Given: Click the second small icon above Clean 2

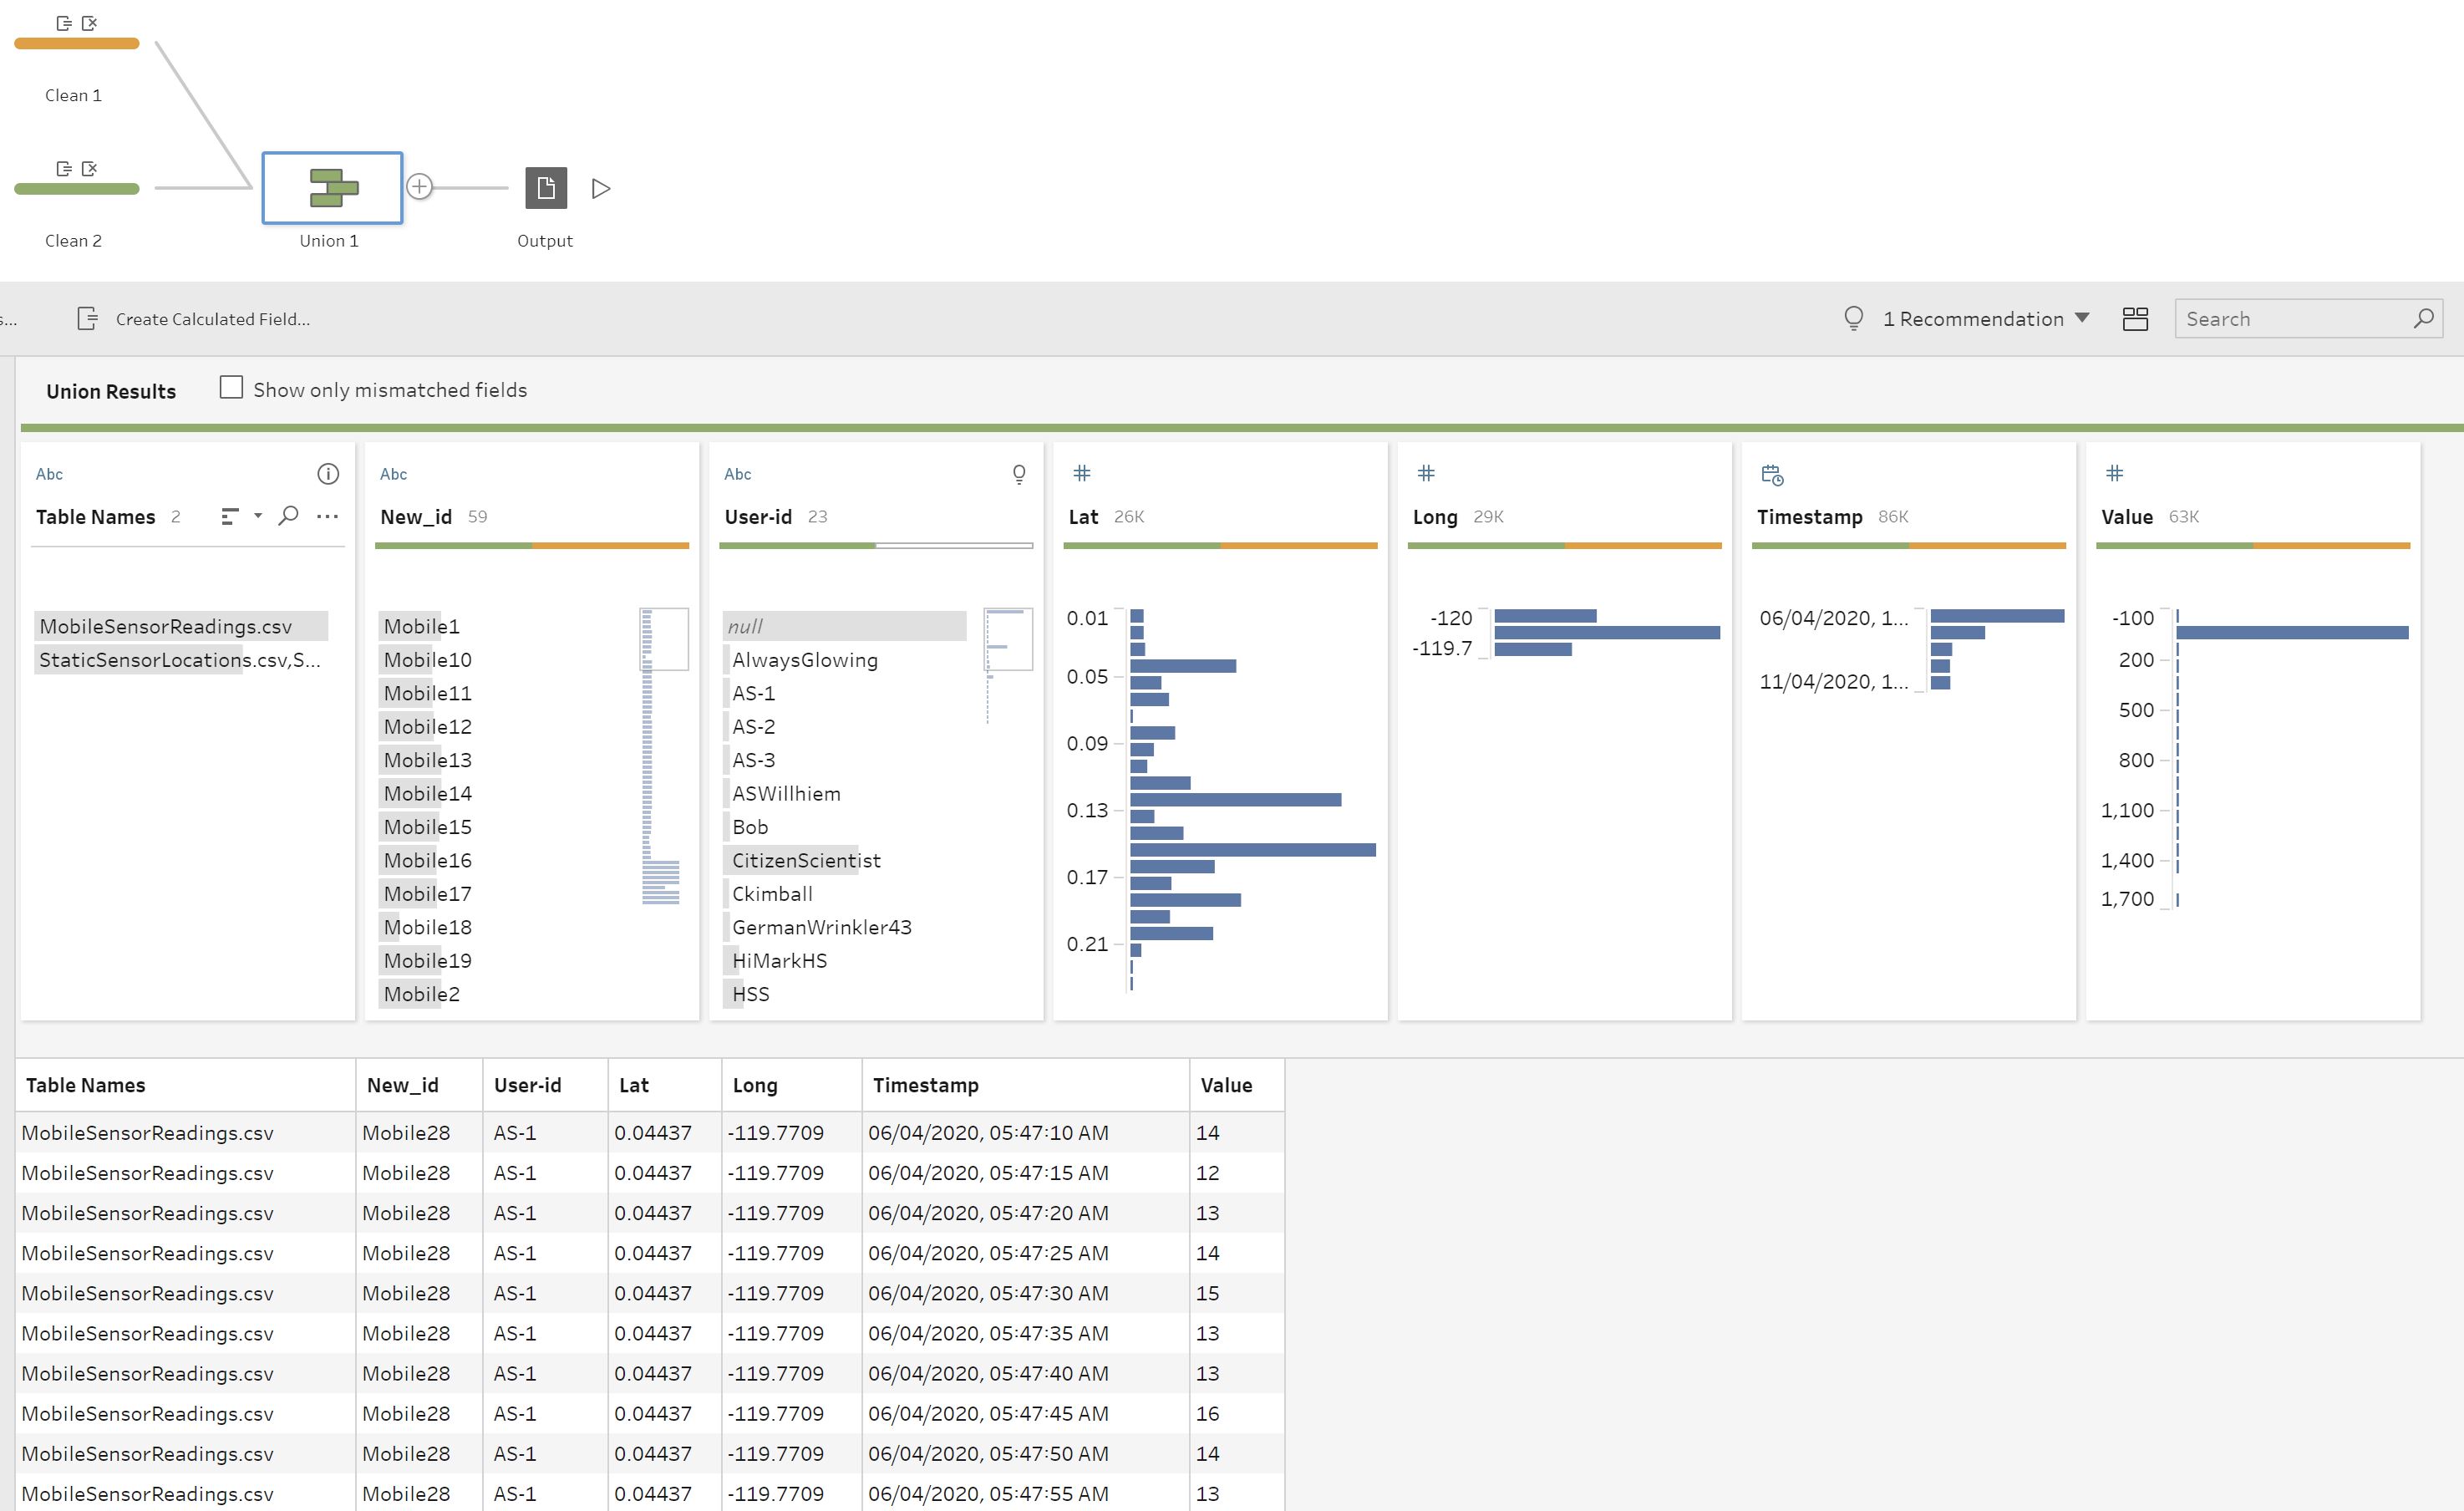Looking at the screenshot, I should click(x=89, y=168).
